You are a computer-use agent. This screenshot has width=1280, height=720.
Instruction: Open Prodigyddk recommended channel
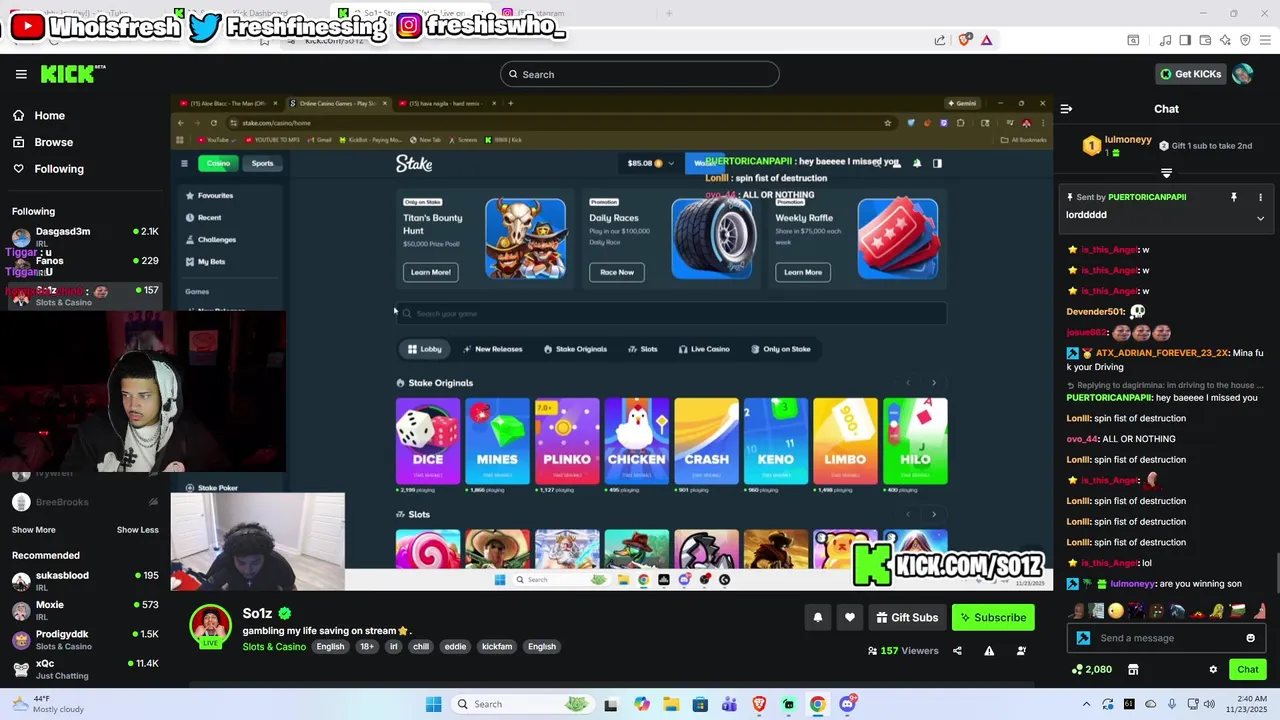click(x=85, y=640)
